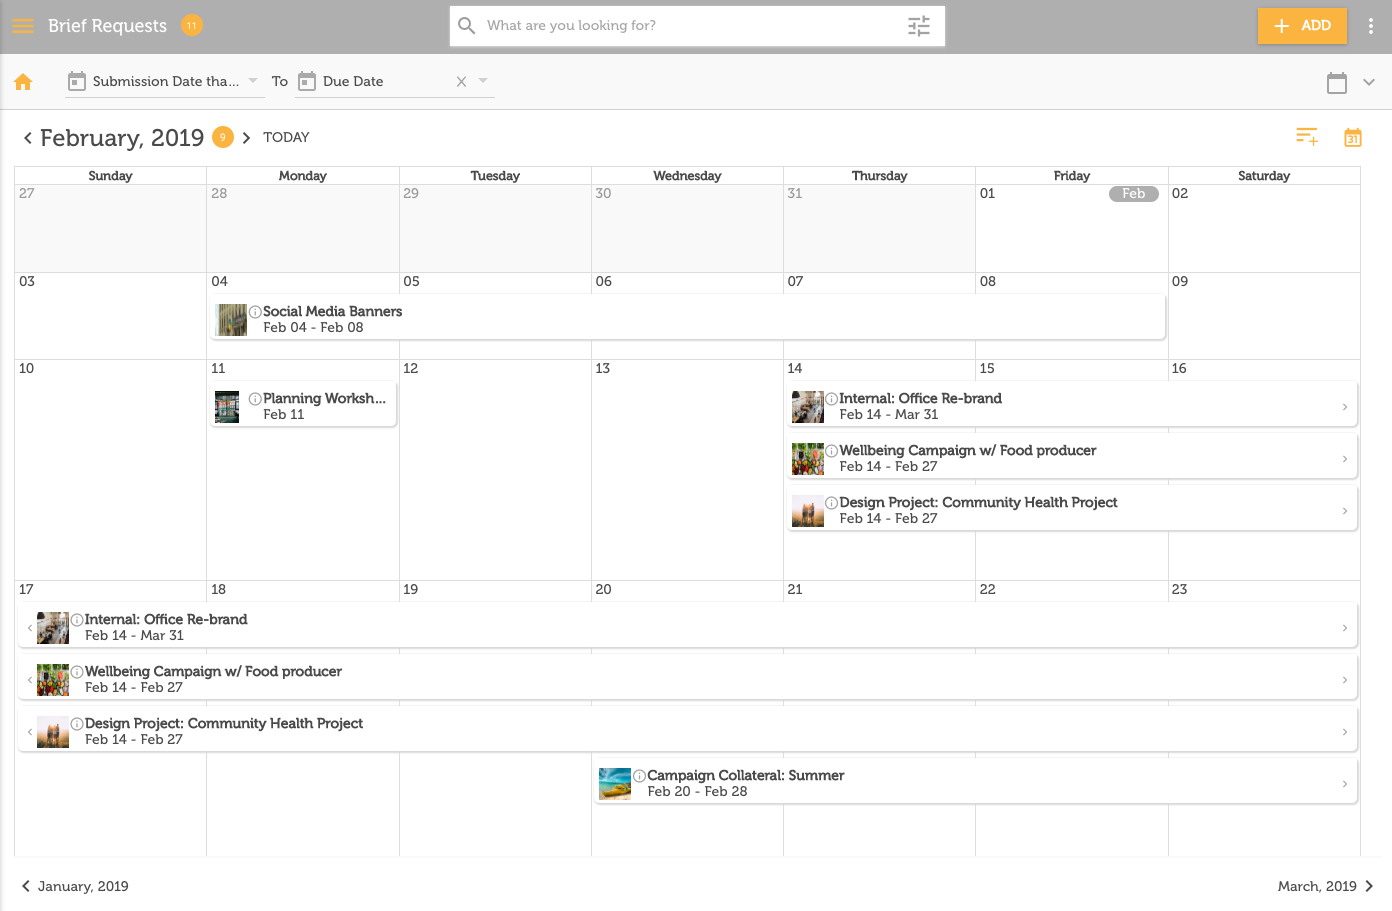Click the add-to-list icon above the calendar
Screen dimensions: 1392x911
pyautogui.click(x=1307, y=137)
